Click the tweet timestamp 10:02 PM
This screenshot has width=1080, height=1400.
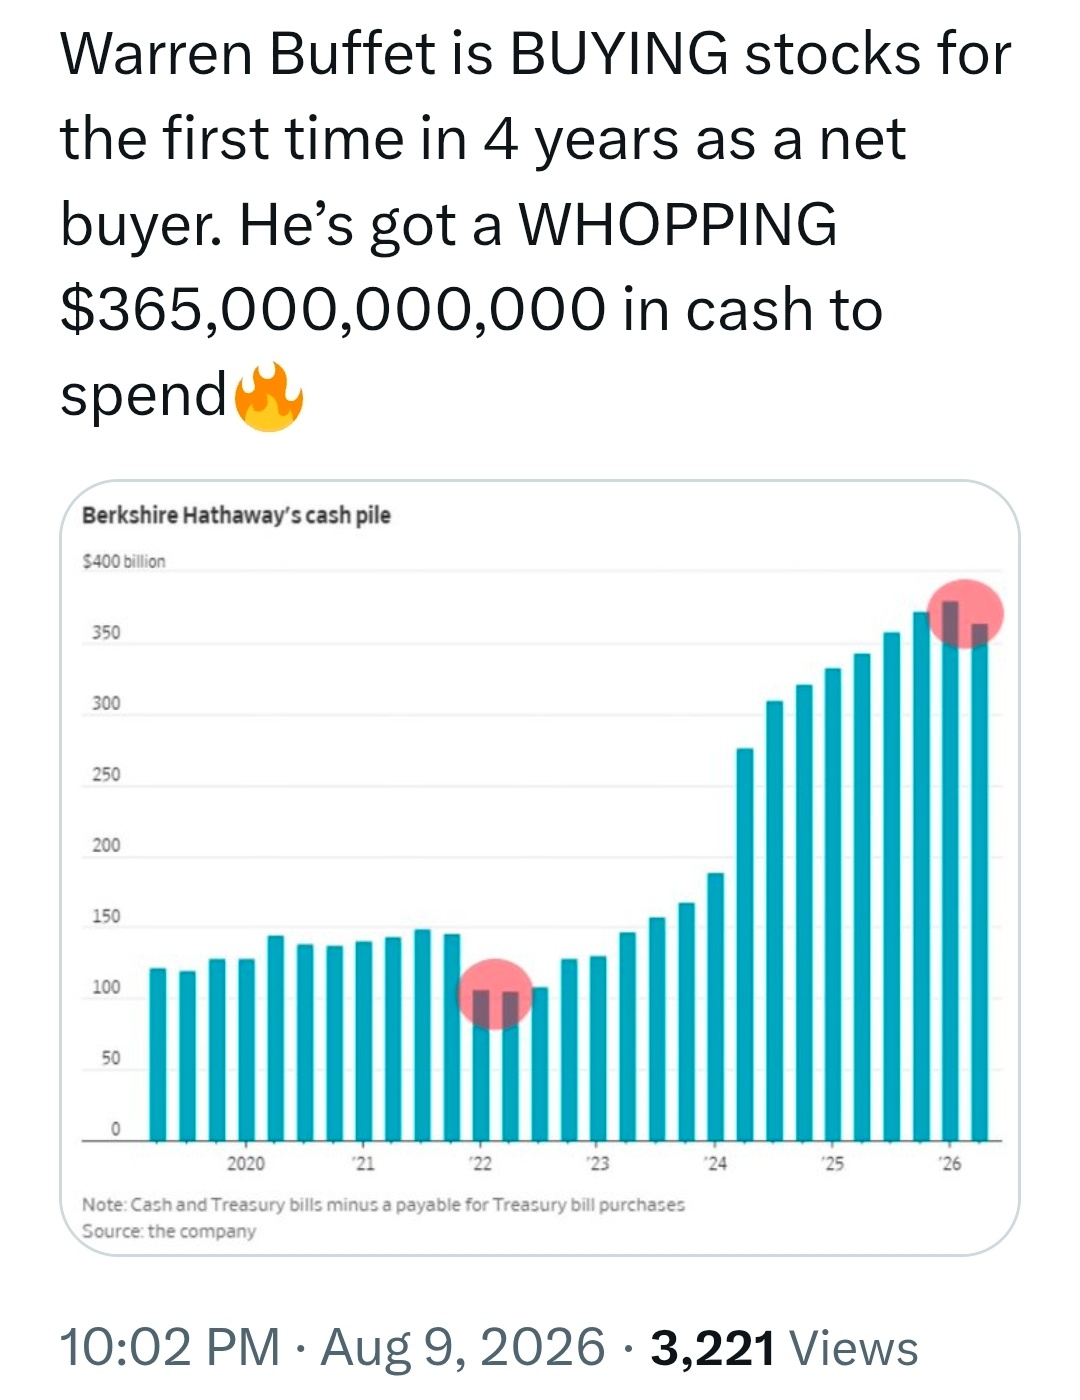pyautogui.click(x=170, y=1347)
